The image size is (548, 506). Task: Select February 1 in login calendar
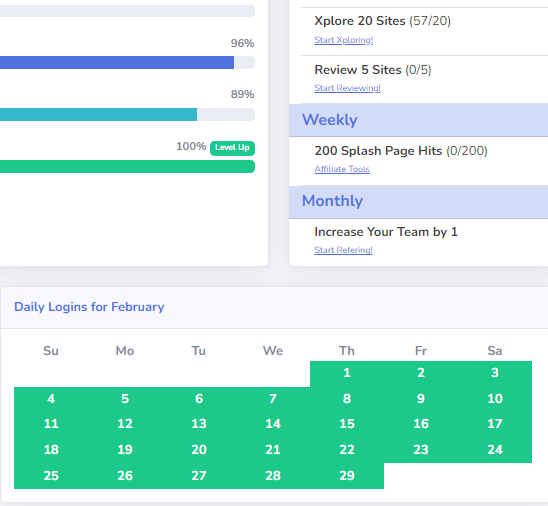(x=347, y=373)
